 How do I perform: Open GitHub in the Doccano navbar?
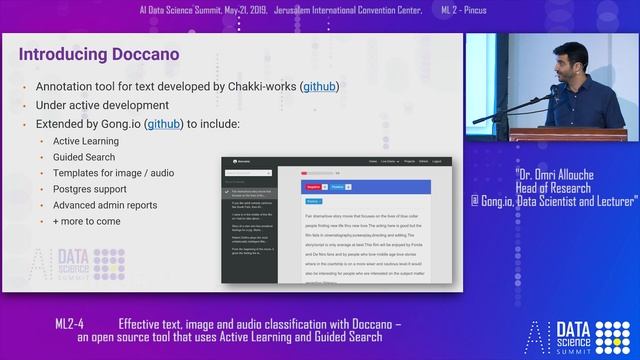click(x=424, y=162)
